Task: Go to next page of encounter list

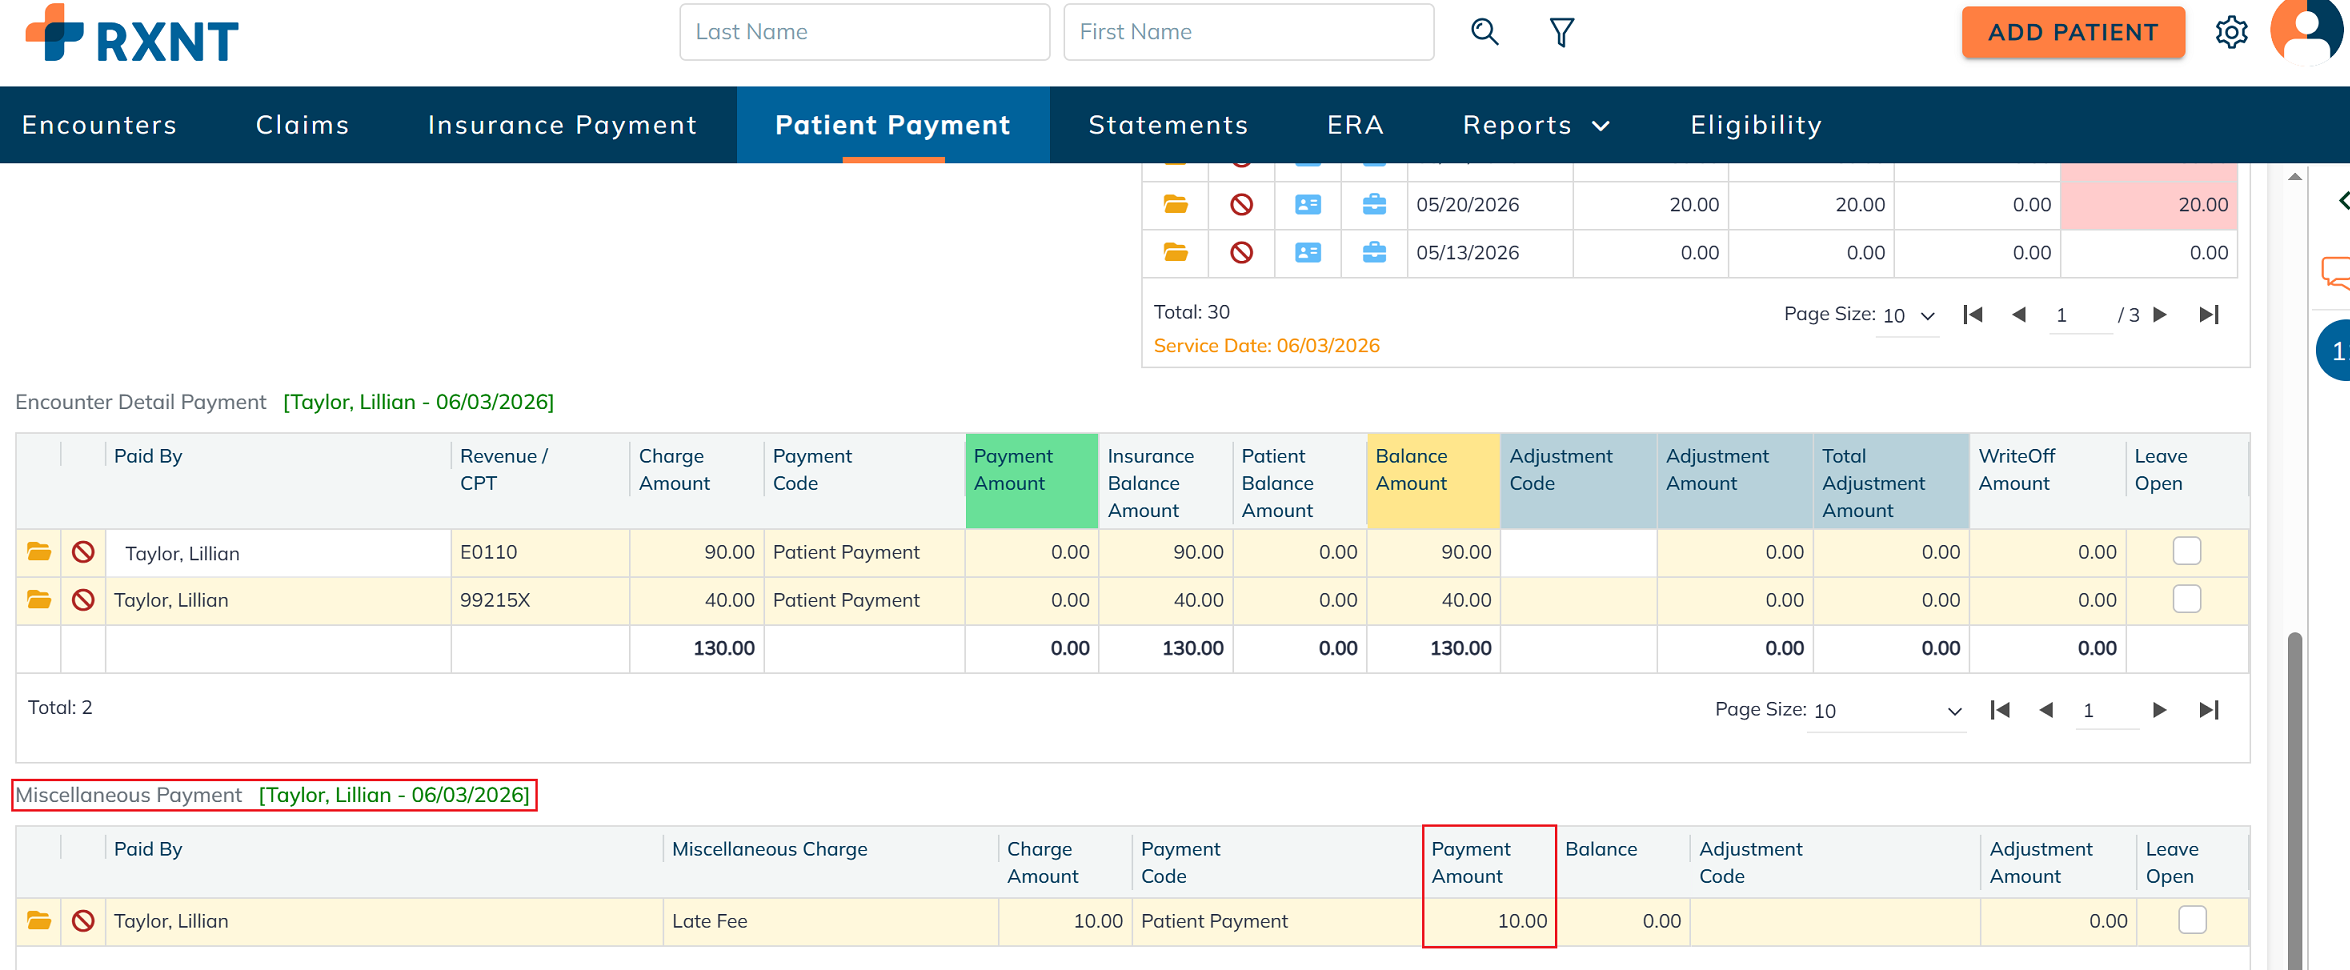Action: [x=2160, y=315]
